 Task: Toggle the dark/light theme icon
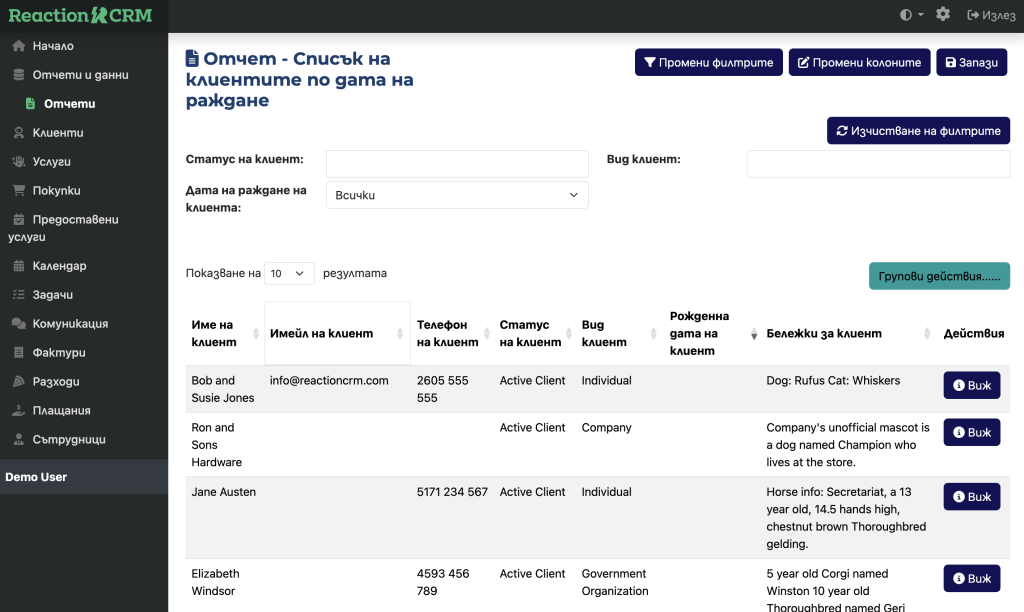911,15
